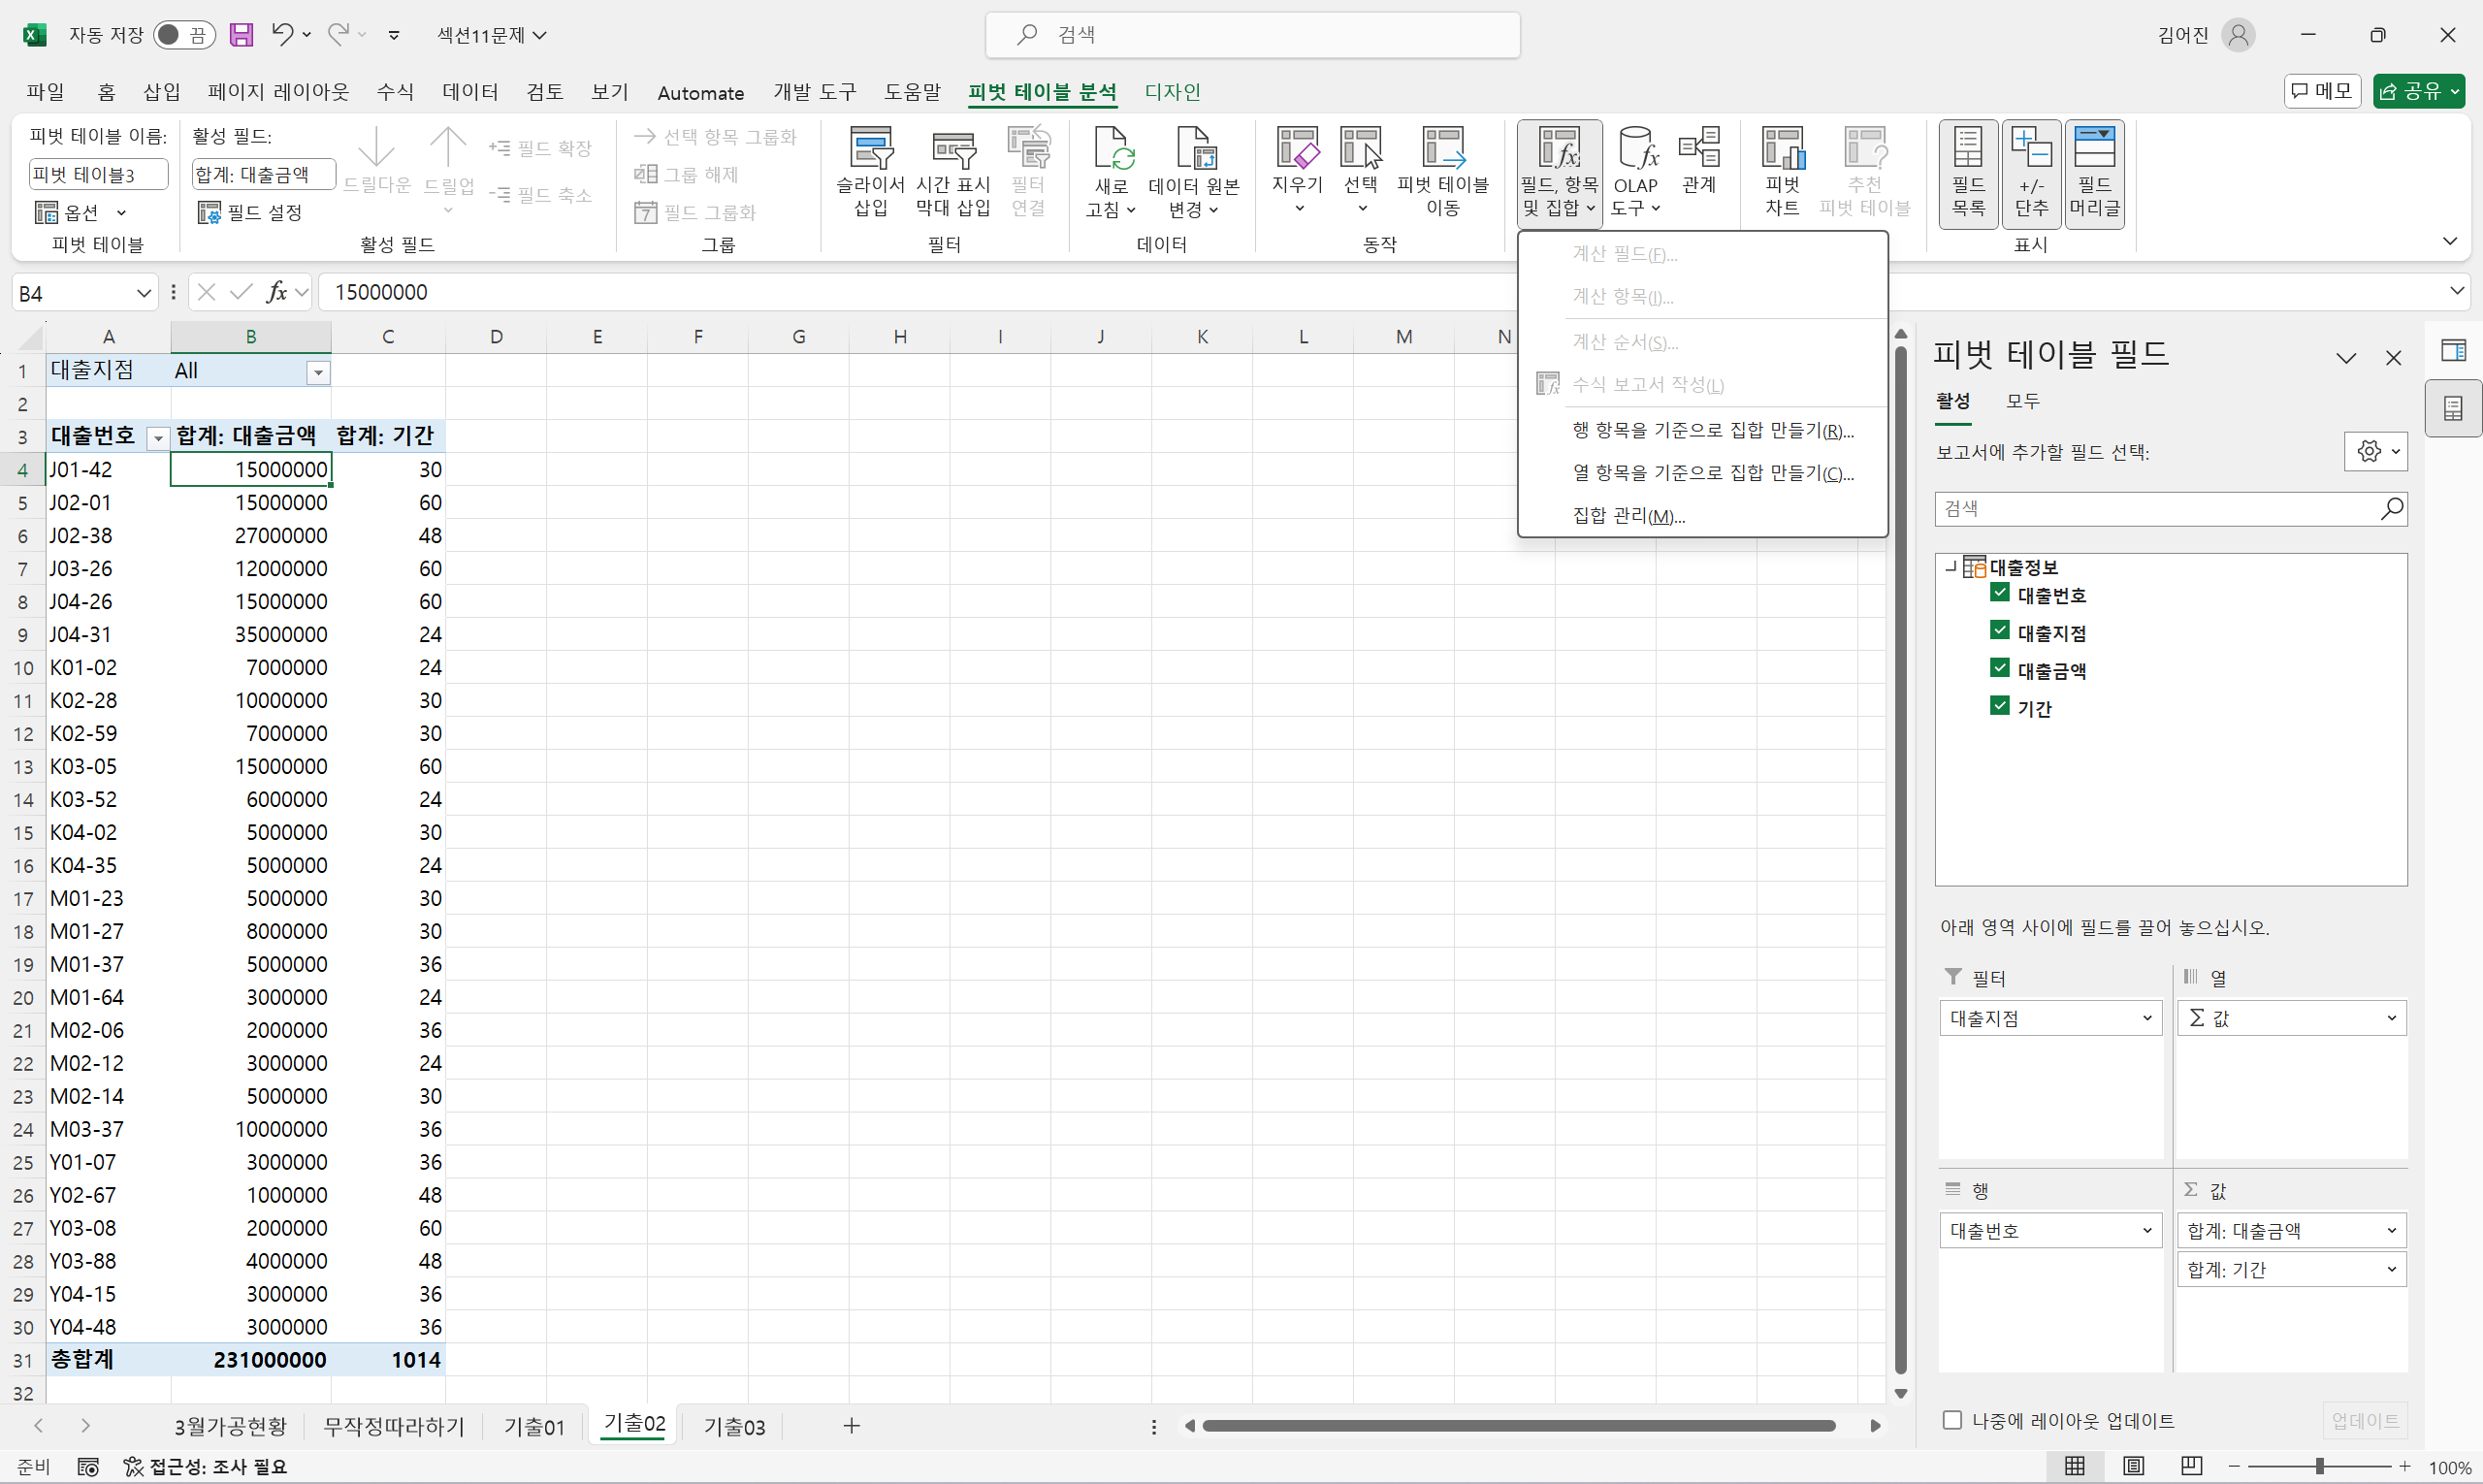This screenshot has height=1484, width=2483.
Task: Click the Save icon in the title bar
Action: 241,35
